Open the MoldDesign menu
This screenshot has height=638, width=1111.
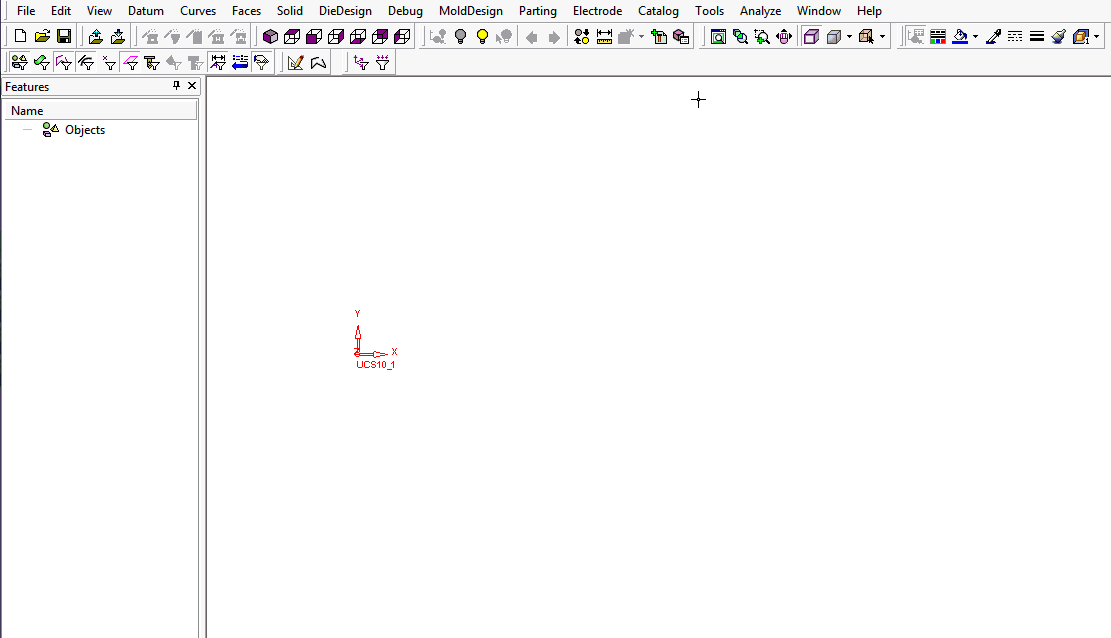pyautogui.click(x=470, y=11)
